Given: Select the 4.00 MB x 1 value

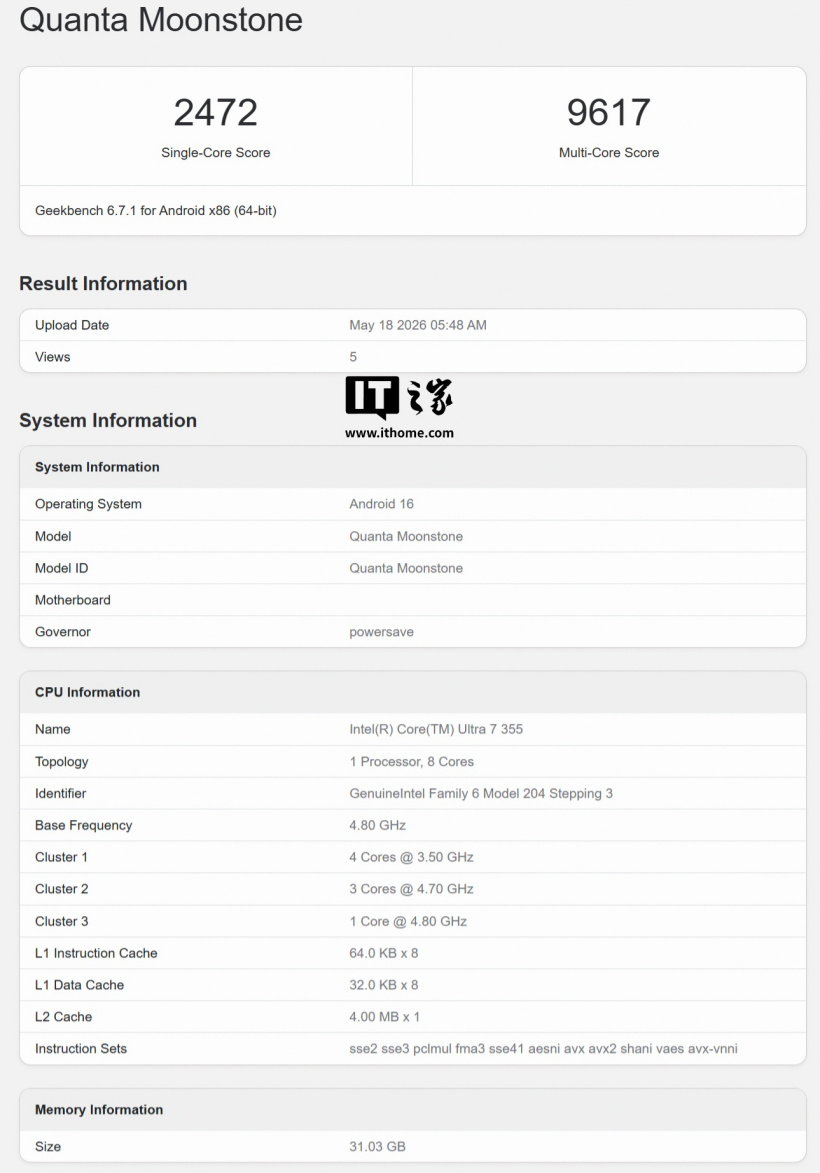Looking at the screenshot, I should (x=385, y=1017).
